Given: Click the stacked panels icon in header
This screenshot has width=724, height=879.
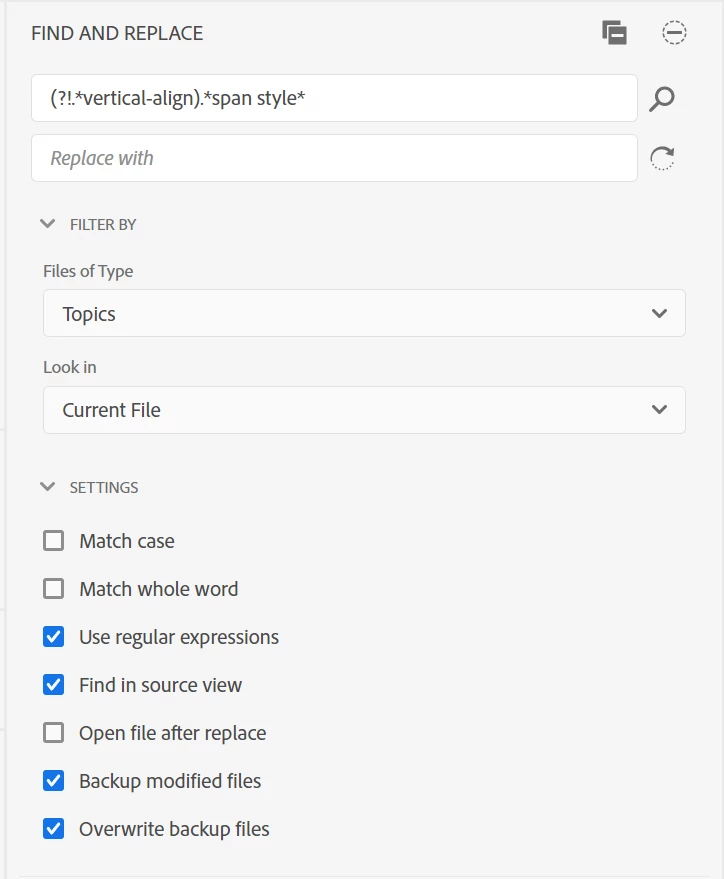Looking at the screenshot, I should [614, 33].
